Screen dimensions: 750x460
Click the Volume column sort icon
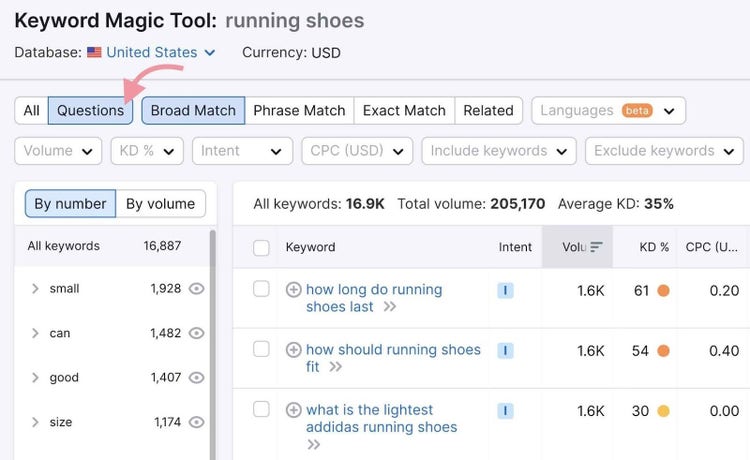[596, 247]
